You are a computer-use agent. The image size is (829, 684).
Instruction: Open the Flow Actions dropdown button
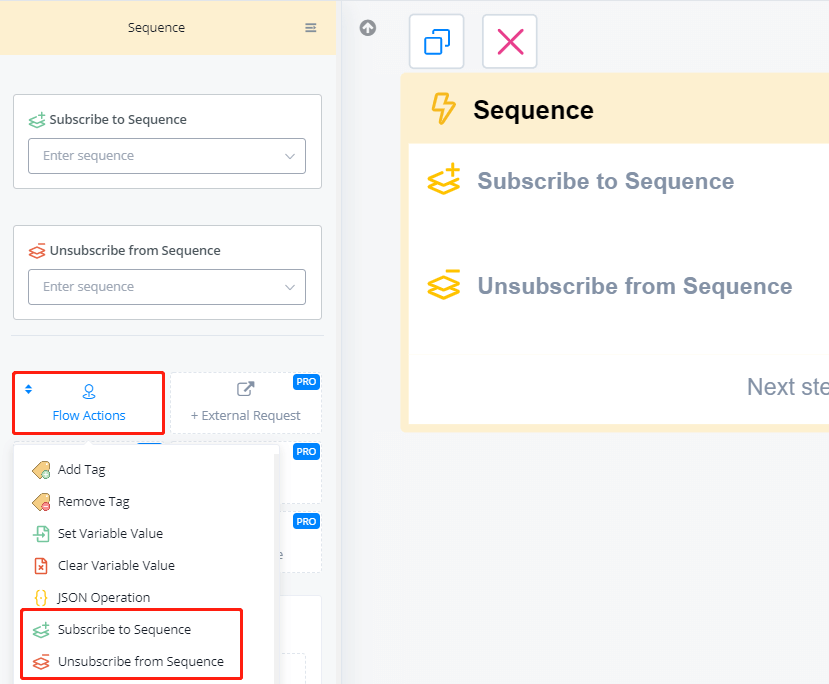[x=89, y=403]
